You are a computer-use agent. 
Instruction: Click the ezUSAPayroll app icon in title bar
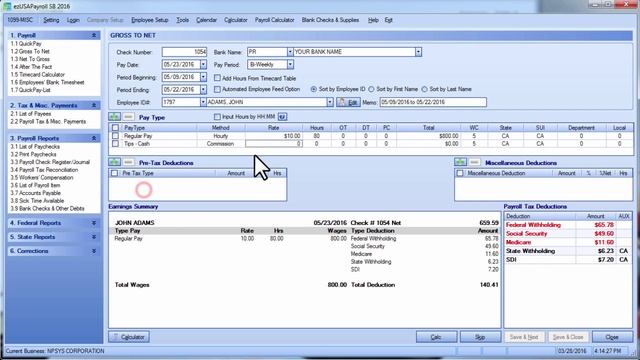coord(7,6)
